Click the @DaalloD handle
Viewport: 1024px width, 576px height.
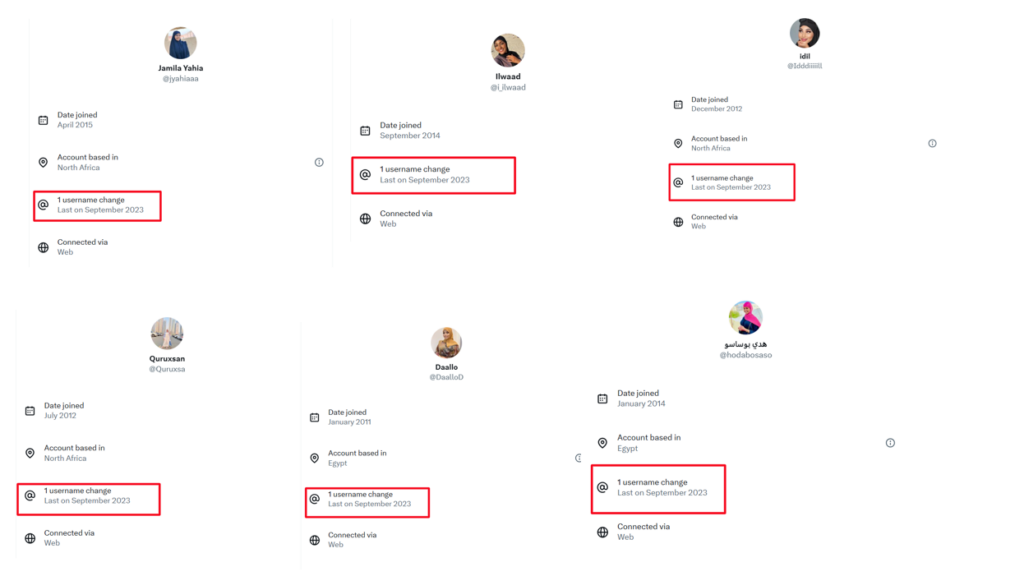(x=446, y=377)
